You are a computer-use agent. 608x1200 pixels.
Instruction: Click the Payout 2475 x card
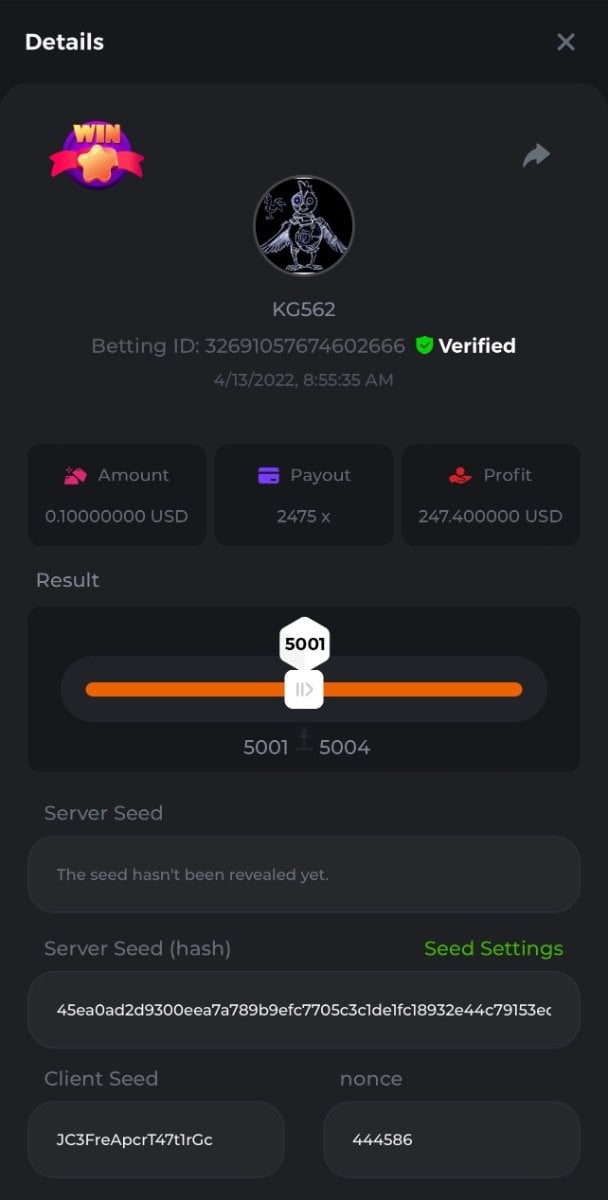point(304,496)
